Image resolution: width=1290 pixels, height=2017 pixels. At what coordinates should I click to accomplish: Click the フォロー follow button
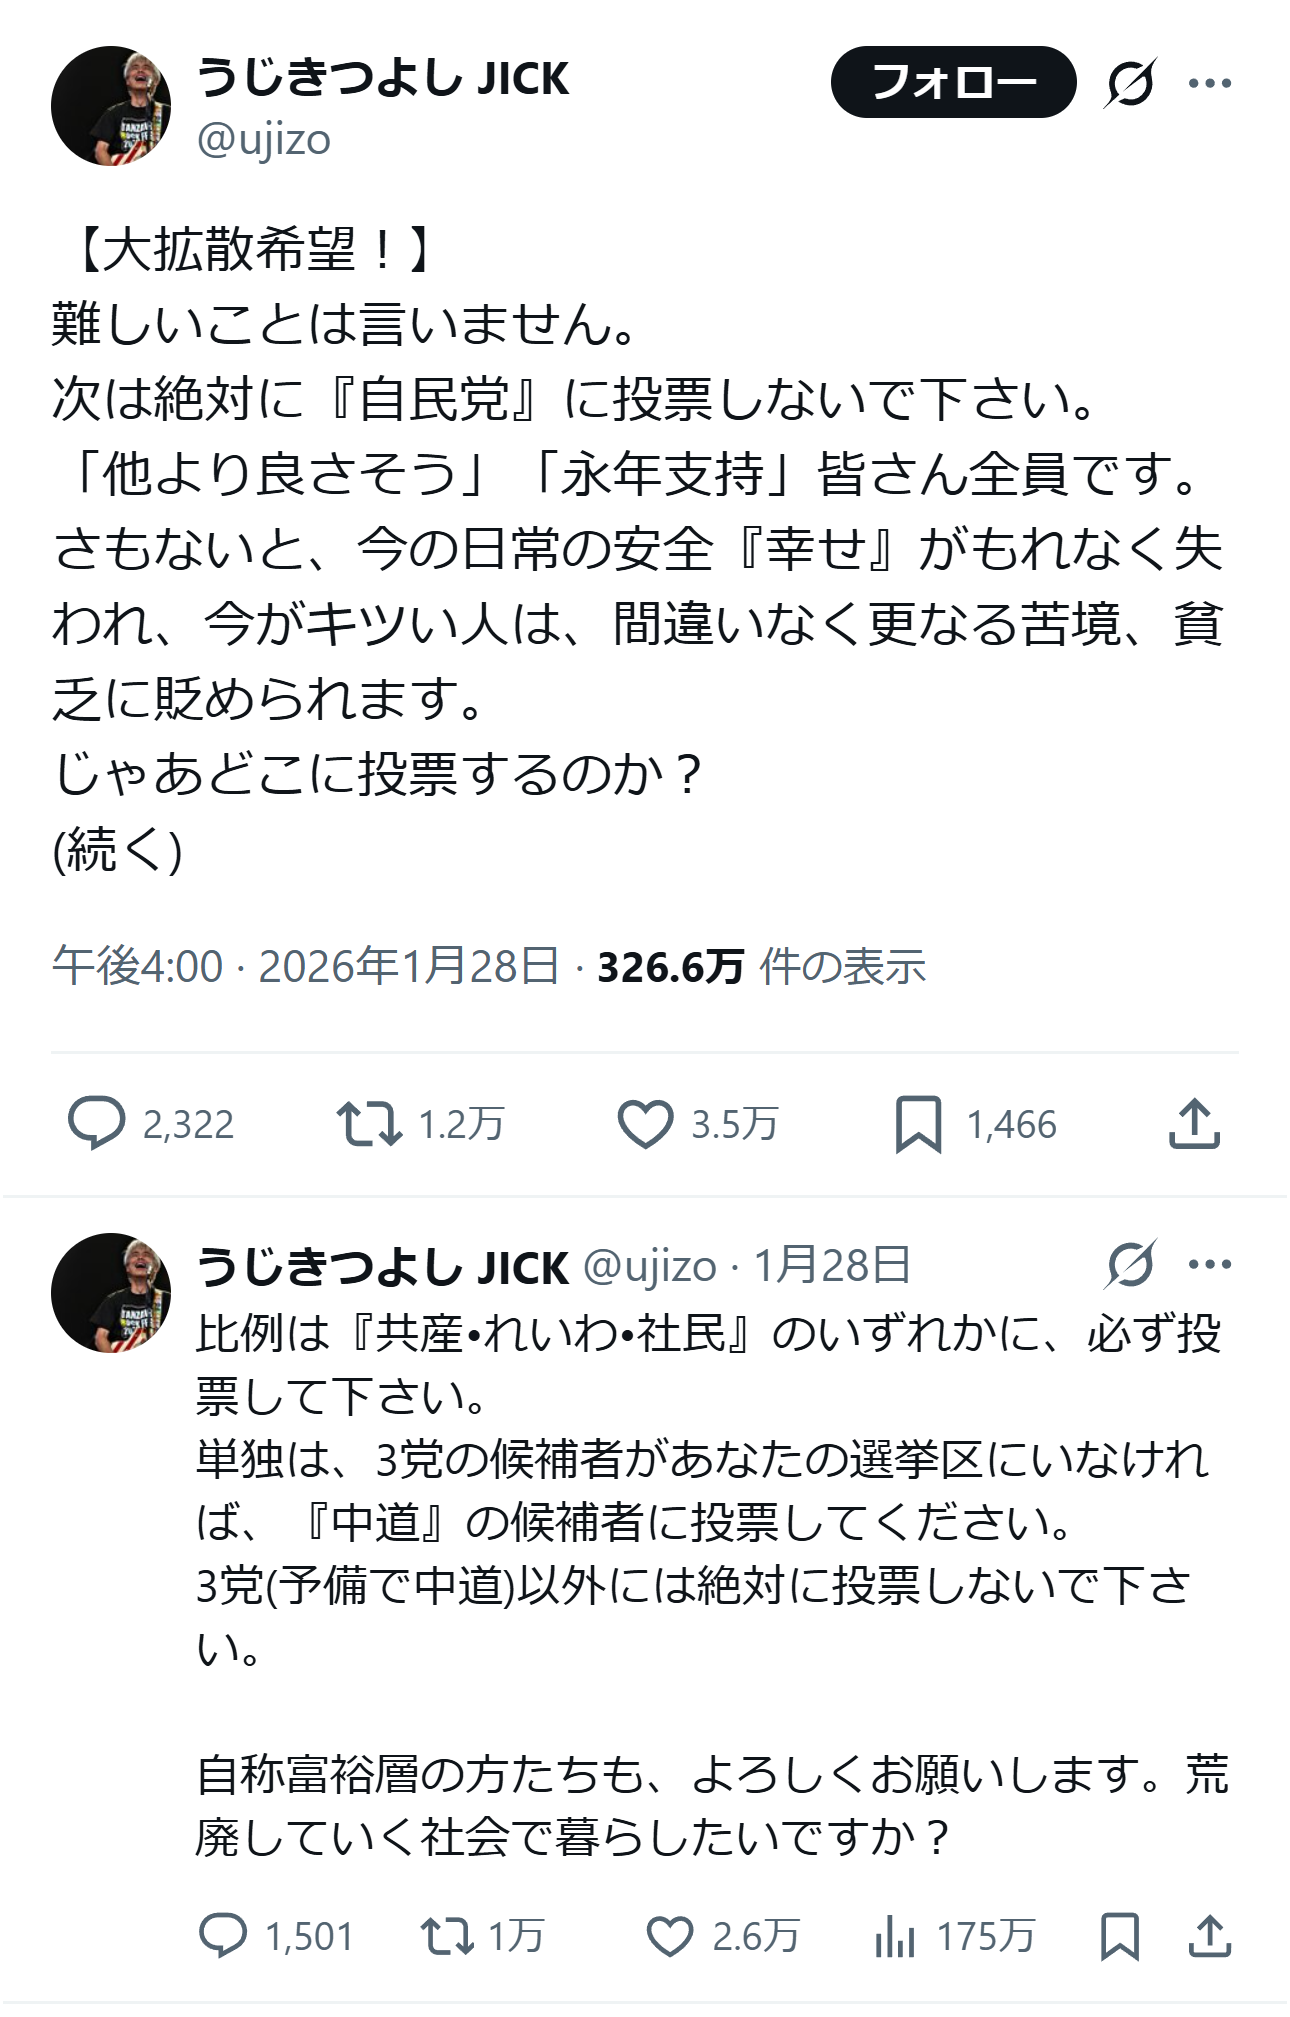(x=953, y=82)
